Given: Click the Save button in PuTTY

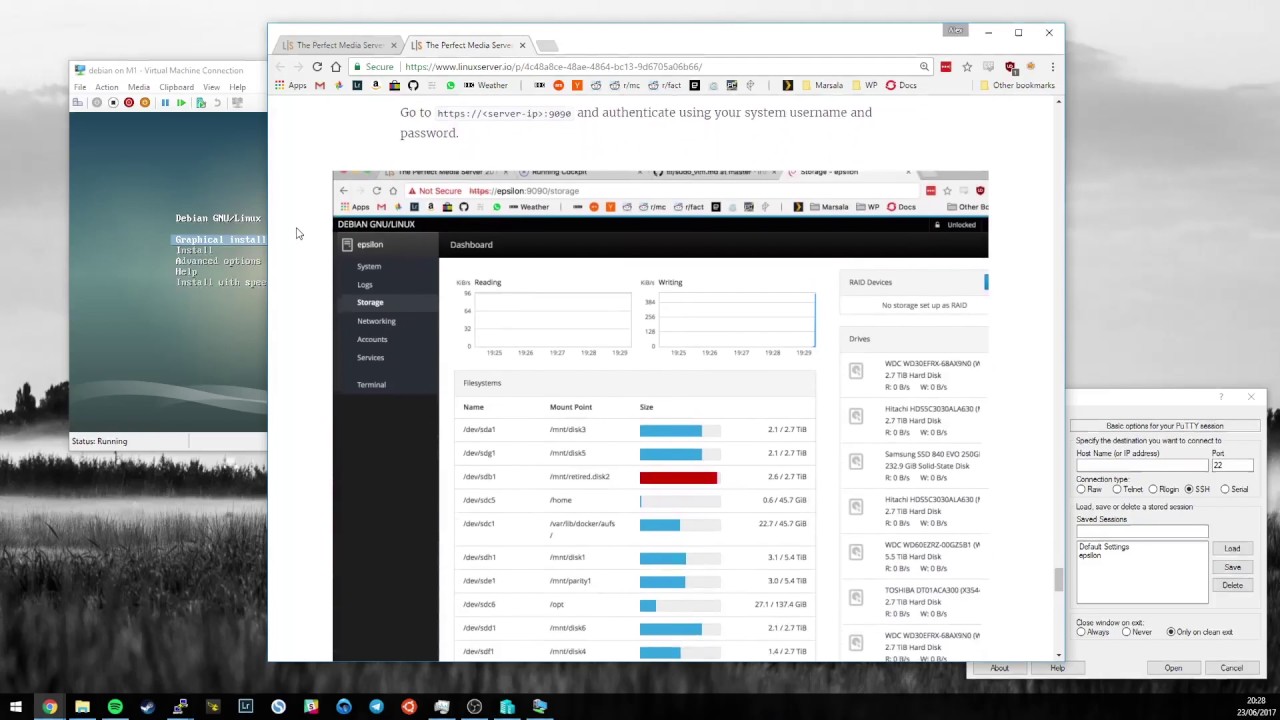Looking at the screenshot, I should 1232,567.
